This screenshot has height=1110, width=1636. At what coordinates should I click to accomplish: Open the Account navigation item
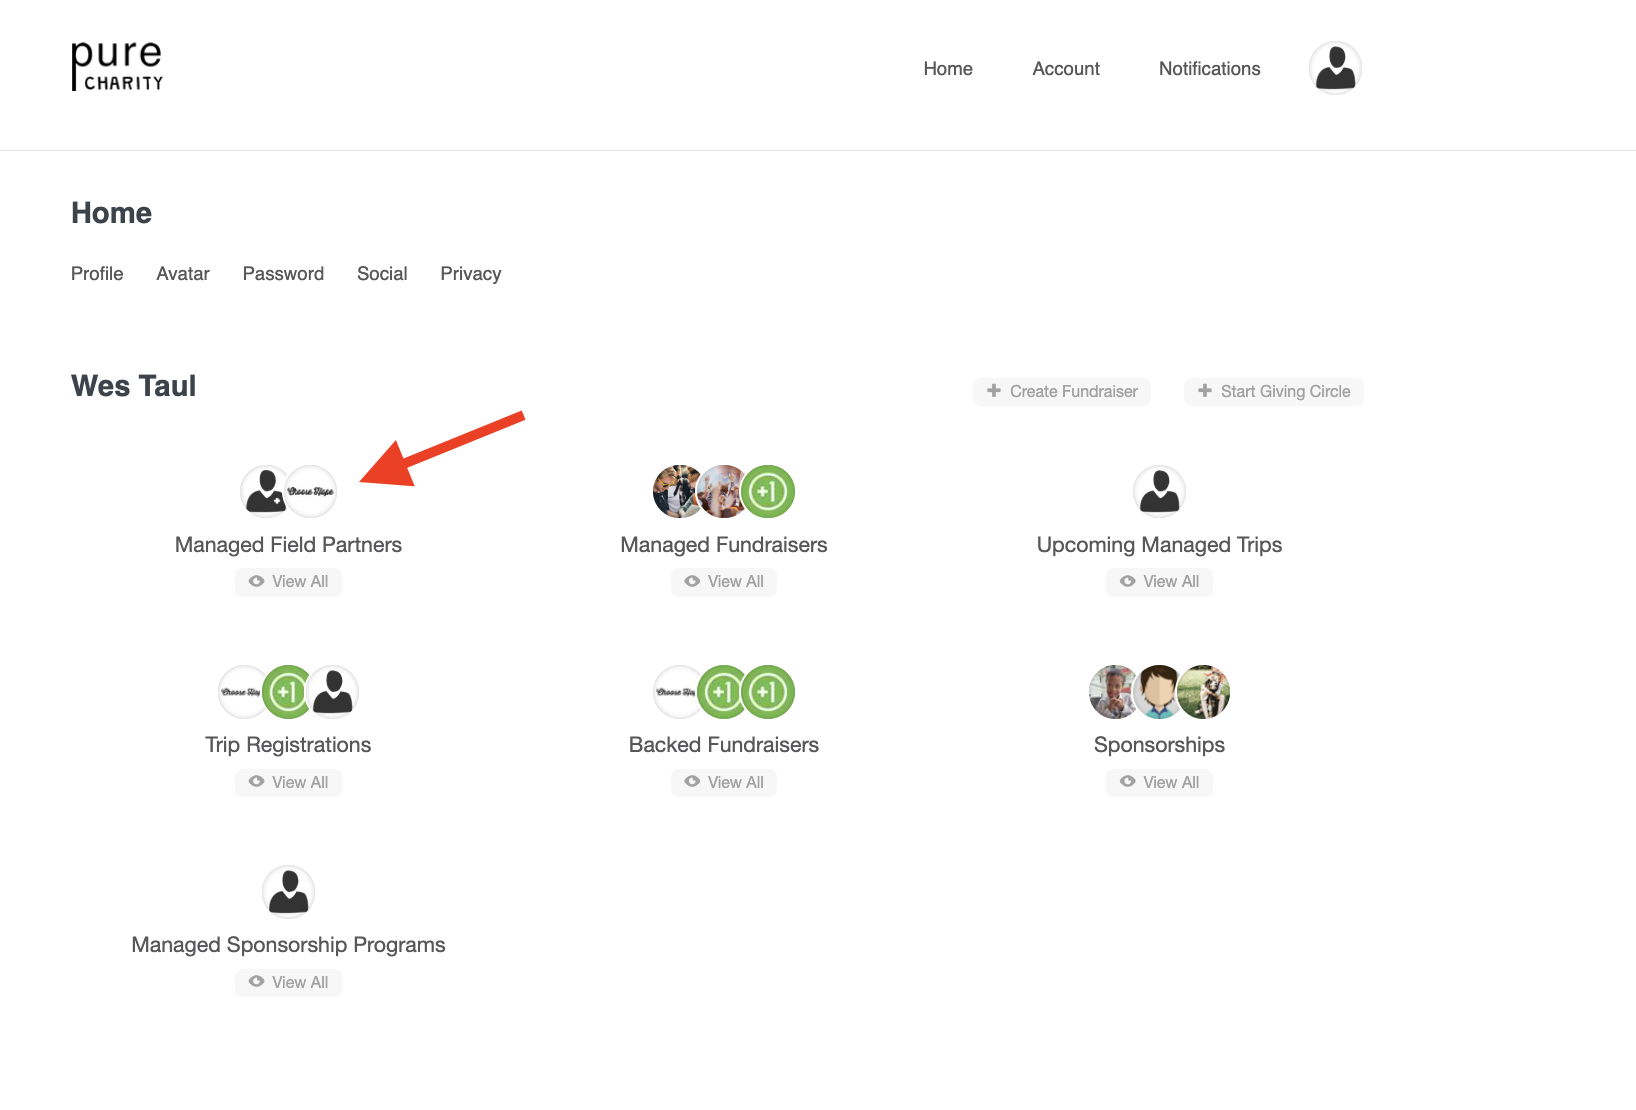pyautogui.click(x=1065, y=69)
